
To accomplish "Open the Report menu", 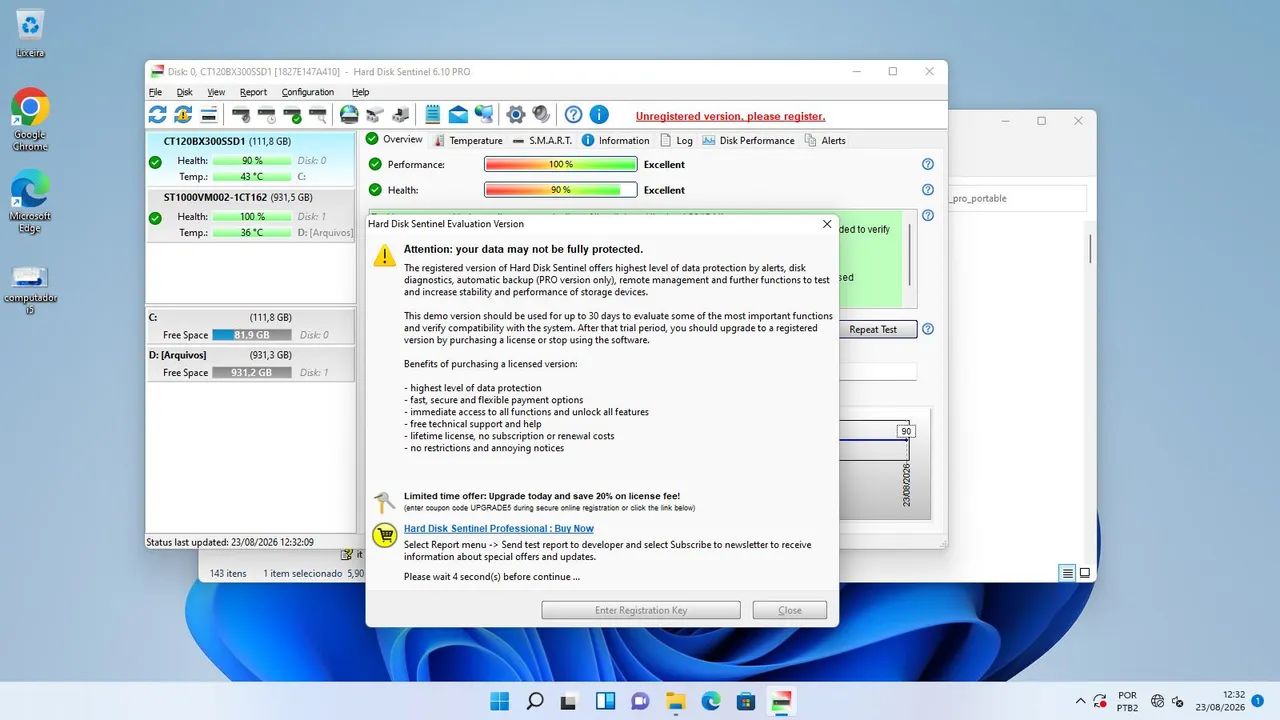I will pos(253,92).
